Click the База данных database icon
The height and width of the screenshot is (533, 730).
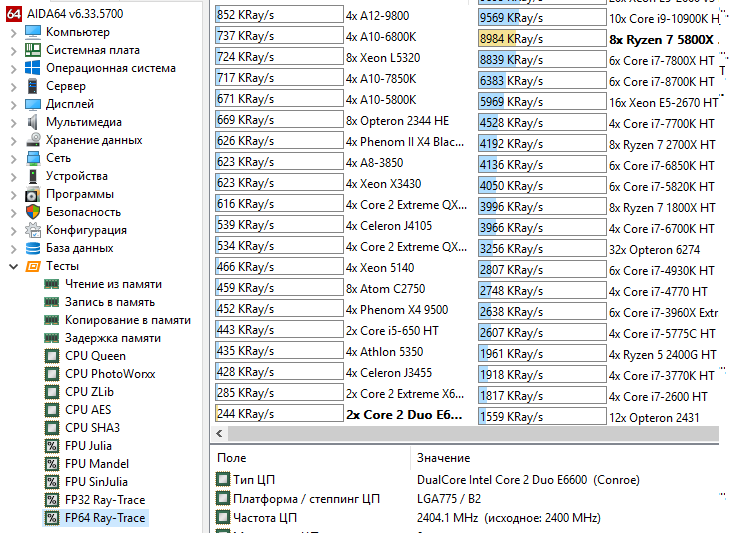click(x=33, y=248)
